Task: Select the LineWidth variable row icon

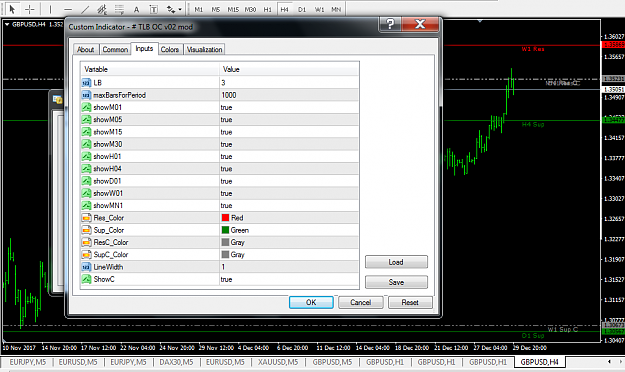Action: point(86,267)
